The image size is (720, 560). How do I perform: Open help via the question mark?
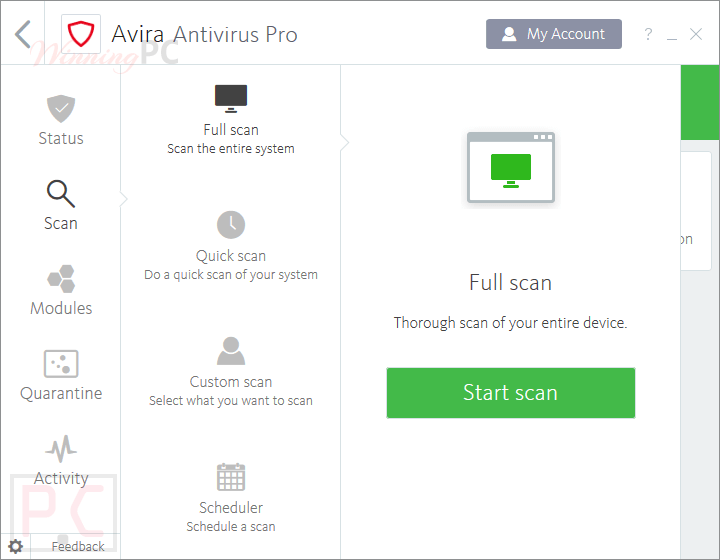648,34
